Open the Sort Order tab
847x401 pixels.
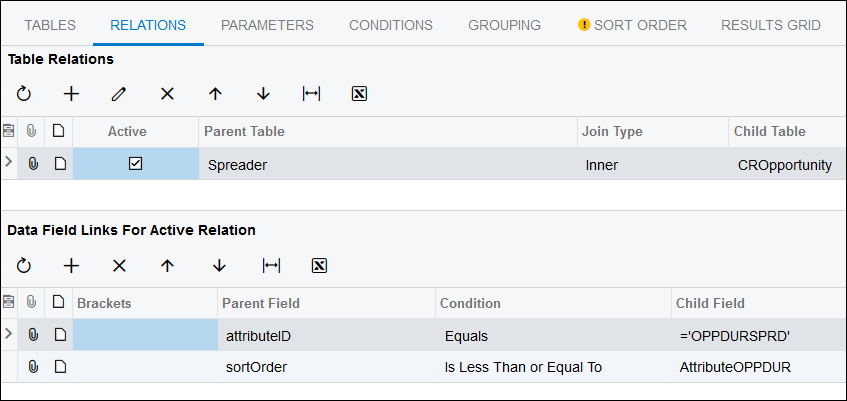632,25
